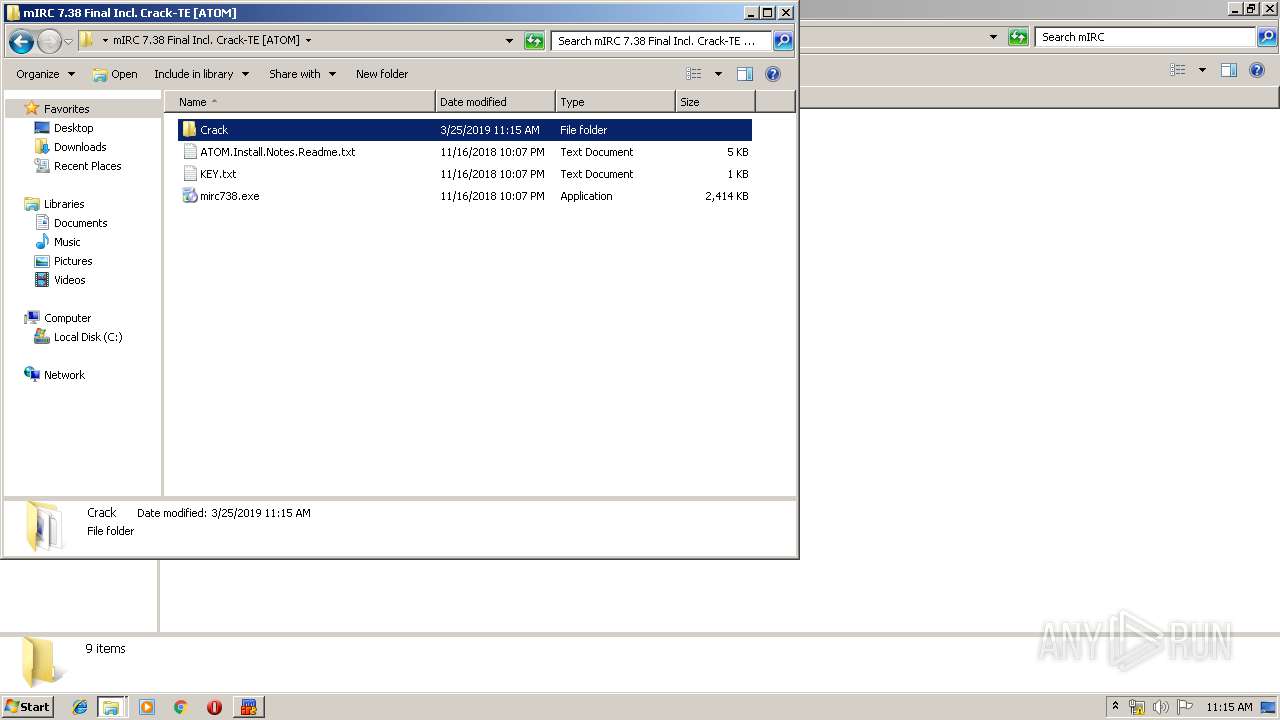The width and height of the screenshot is (1280, 720).
Task: Click the WinRAR taskbar button
Action: tap(249, 707)
